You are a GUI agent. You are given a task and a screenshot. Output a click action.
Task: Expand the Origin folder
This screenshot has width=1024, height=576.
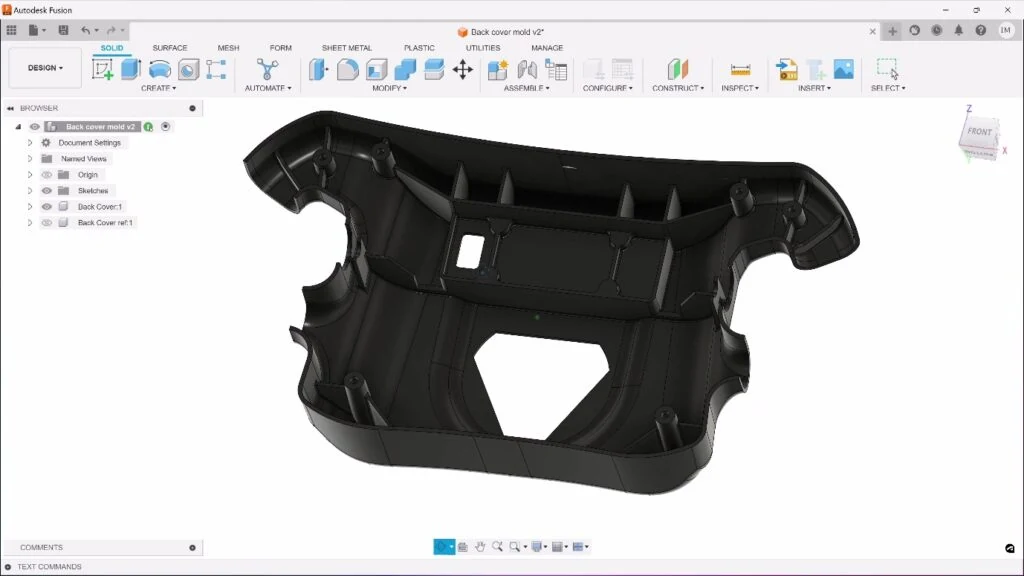click(29, 175)
